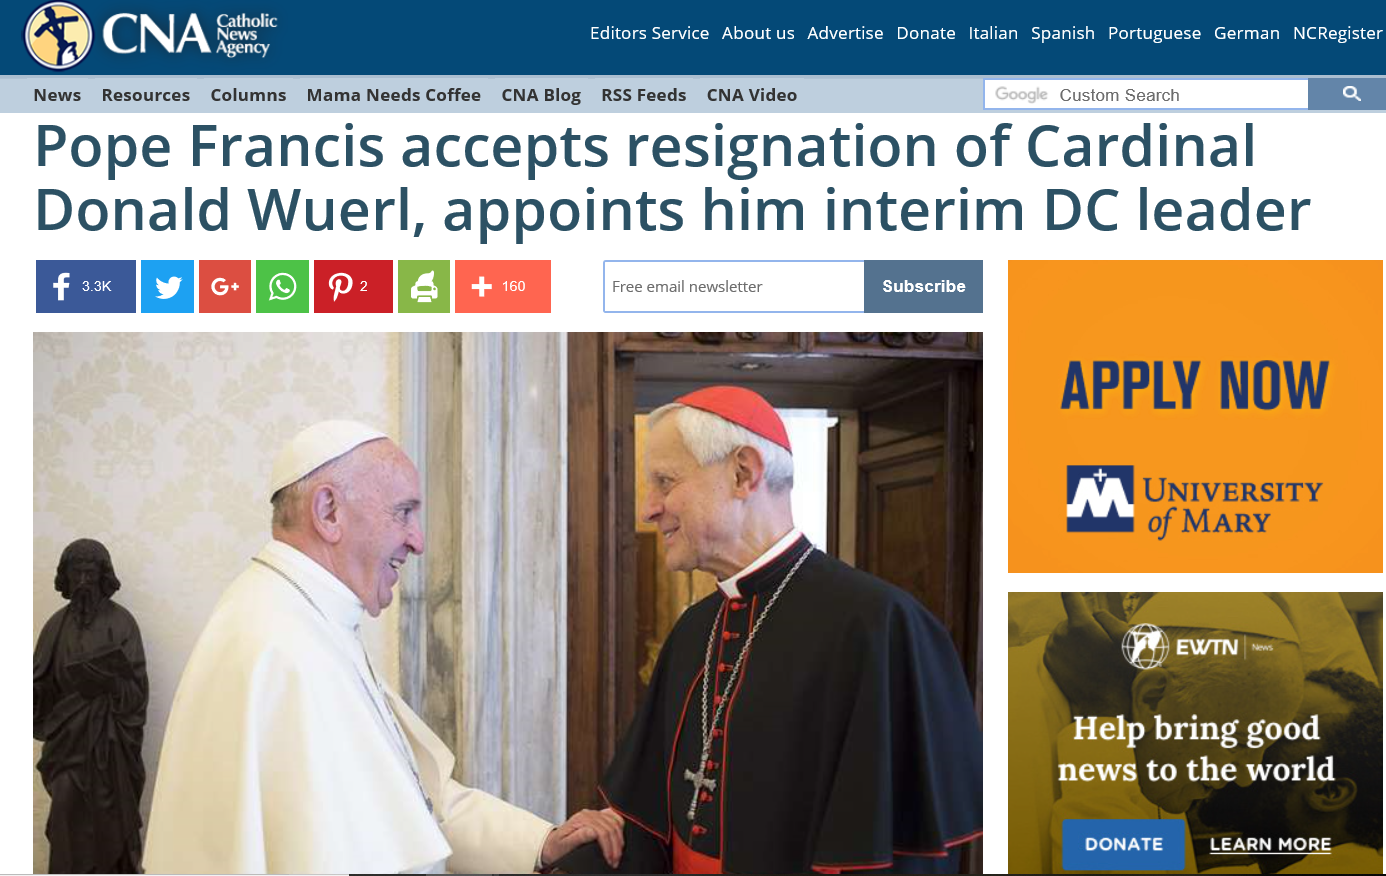Pin article on Pinterest

(x=353, y=286)
